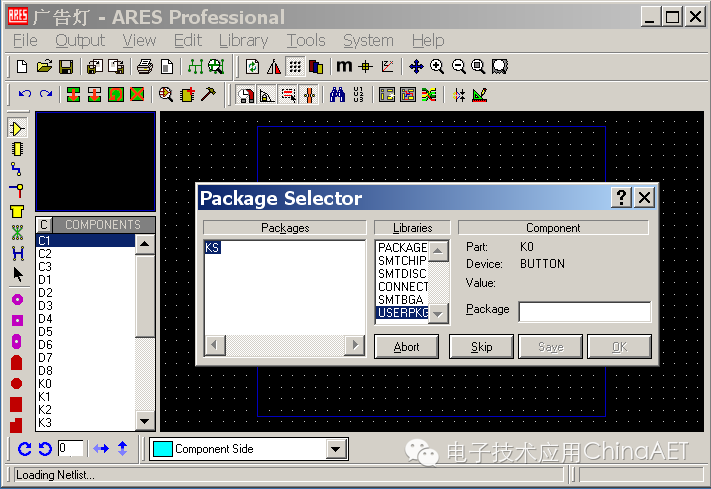711x489 pixels.
Task: Select the USERPKG library
Action: point(402,313)
